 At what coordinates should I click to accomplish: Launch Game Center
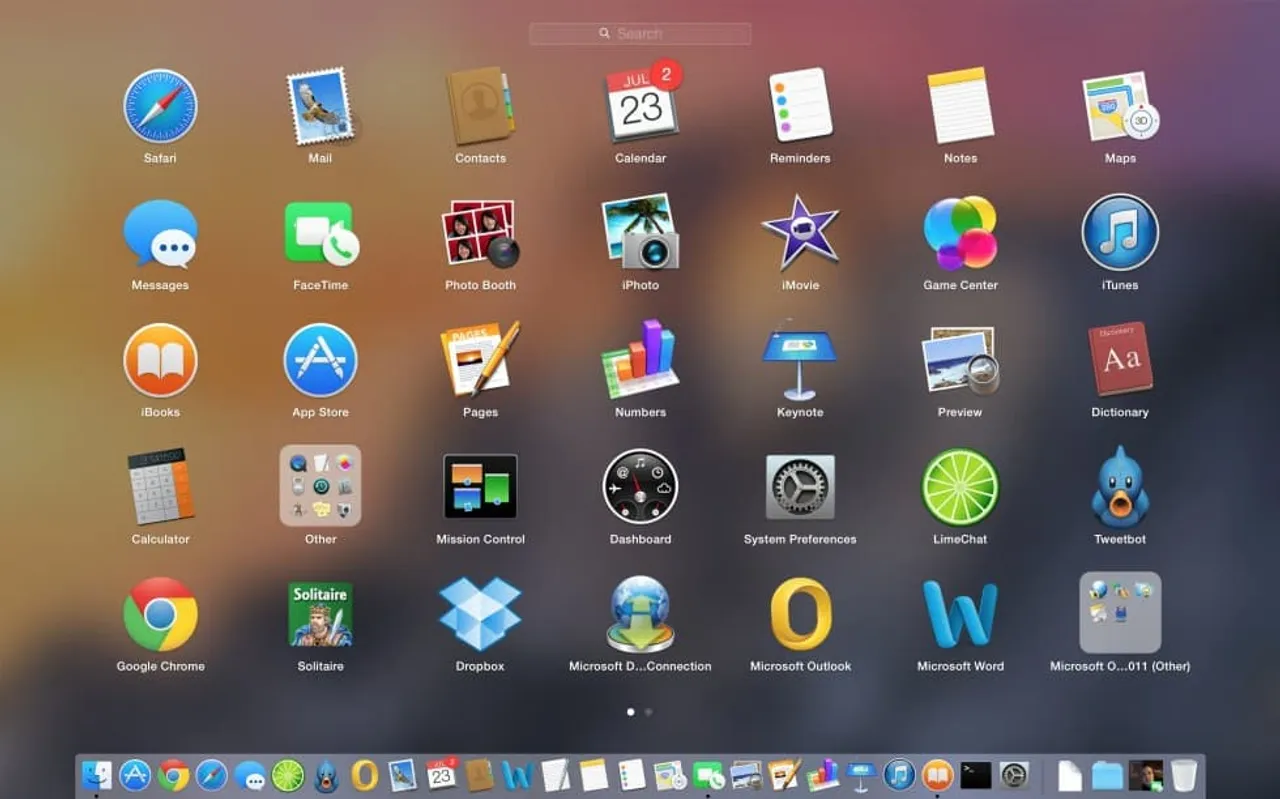click(960, 233)
